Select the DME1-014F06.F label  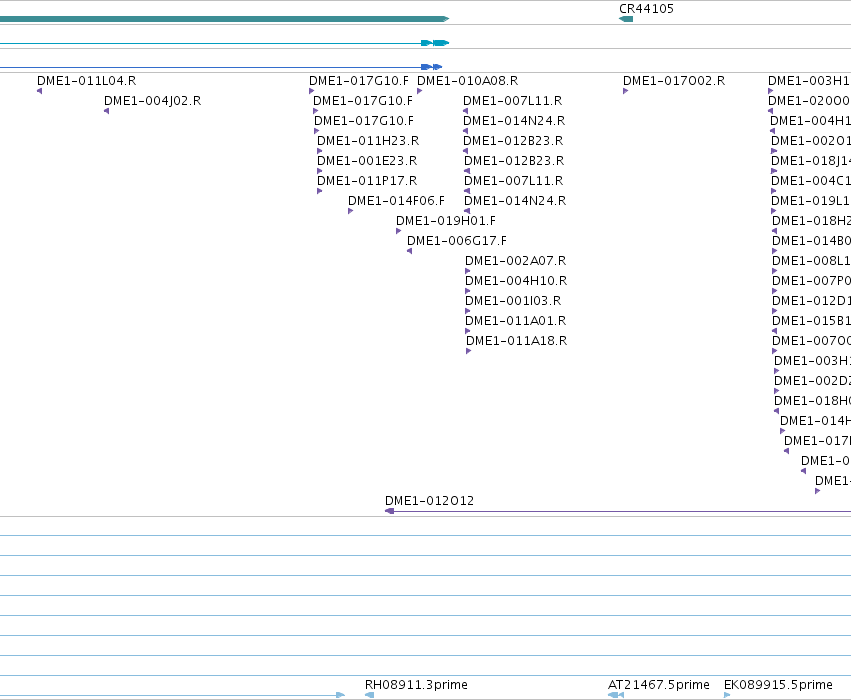(396, 201)
